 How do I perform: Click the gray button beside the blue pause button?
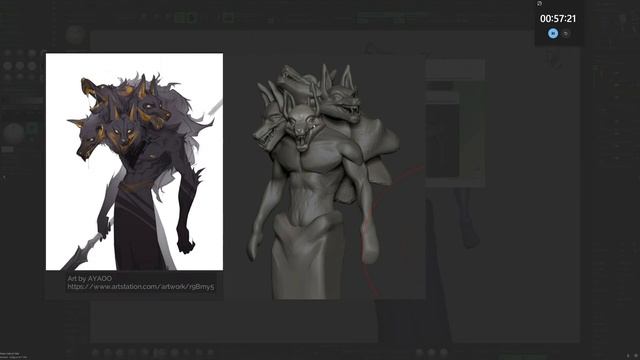point(566,34)
